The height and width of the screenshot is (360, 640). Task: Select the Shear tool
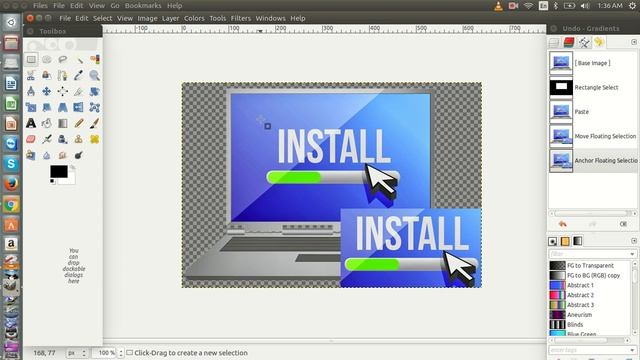[x=47, y=107]
